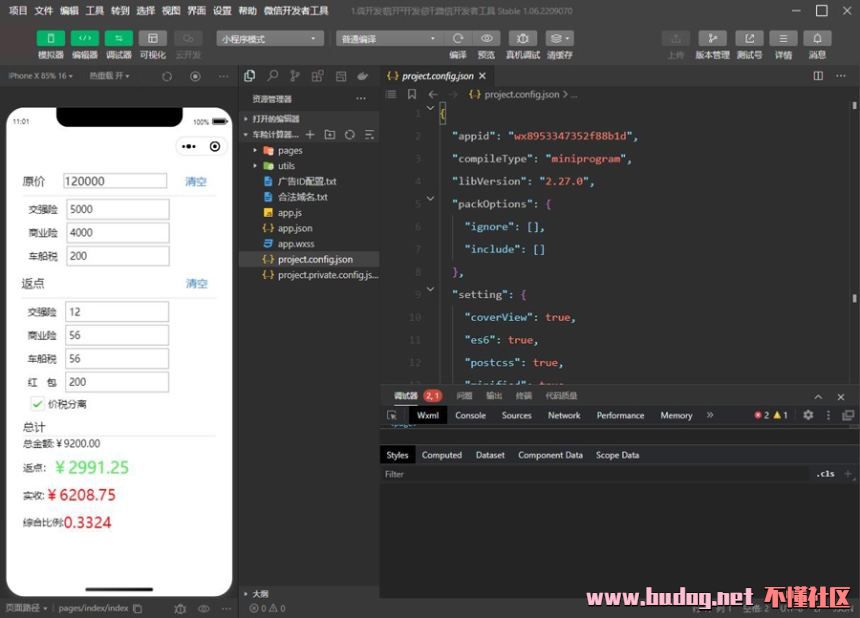The width and height of the screenshot is (860, 618).
Task: Refresh the file explorer tree
Action: pos(349,135)
